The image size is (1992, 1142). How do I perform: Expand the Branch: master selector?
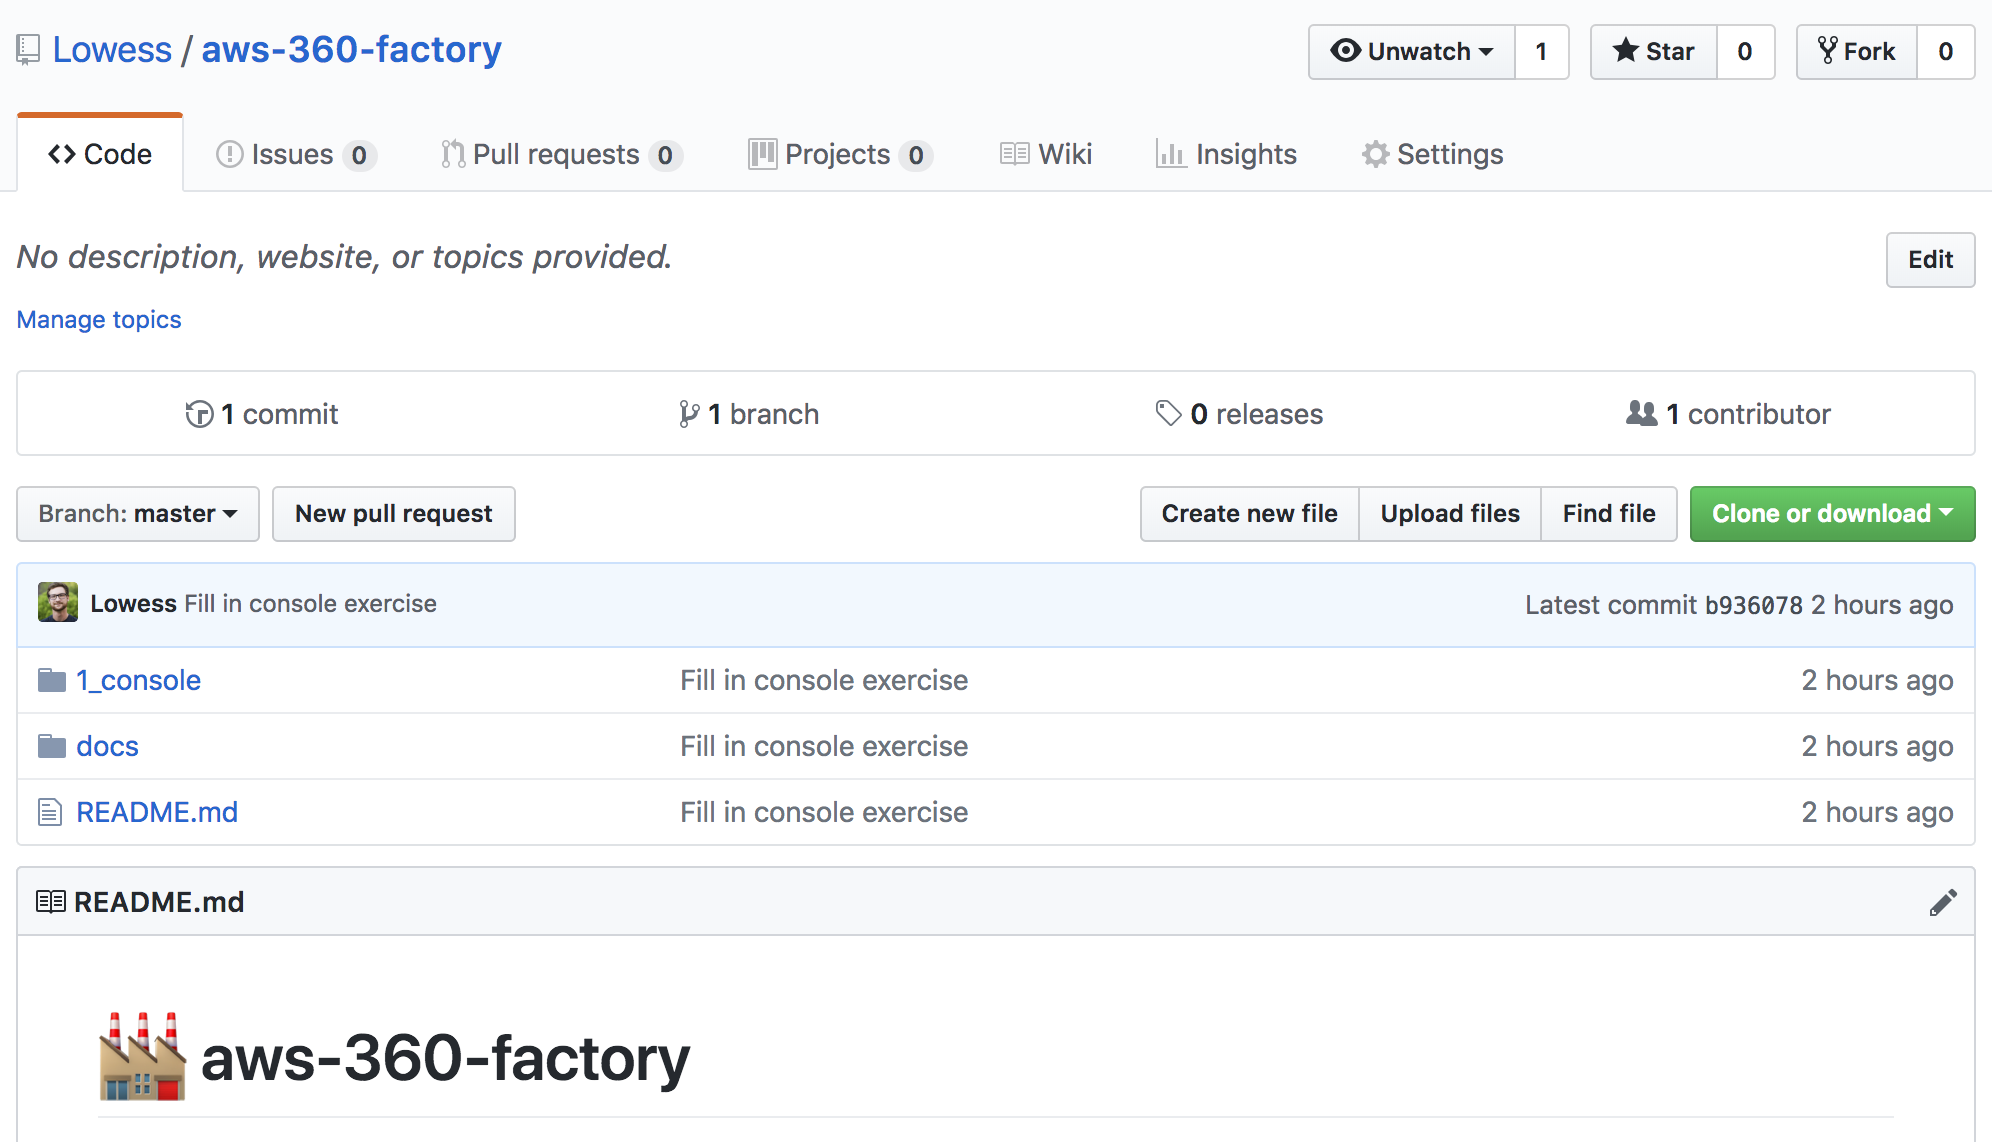pyautogui.click(x=138, y=514)
